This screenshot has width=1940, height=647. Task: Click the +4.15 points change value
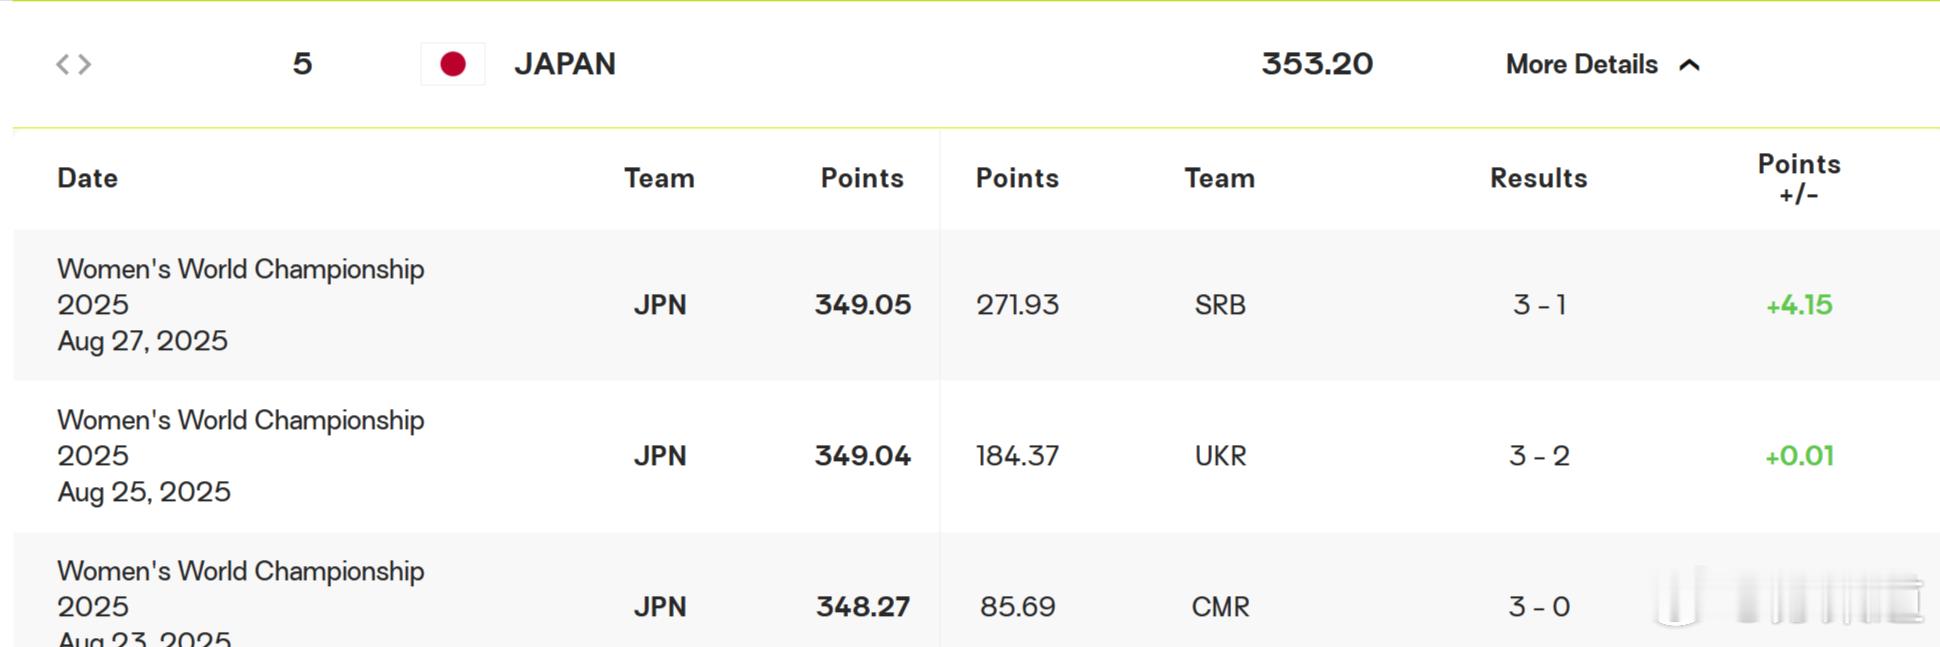tap(1799, 305)
